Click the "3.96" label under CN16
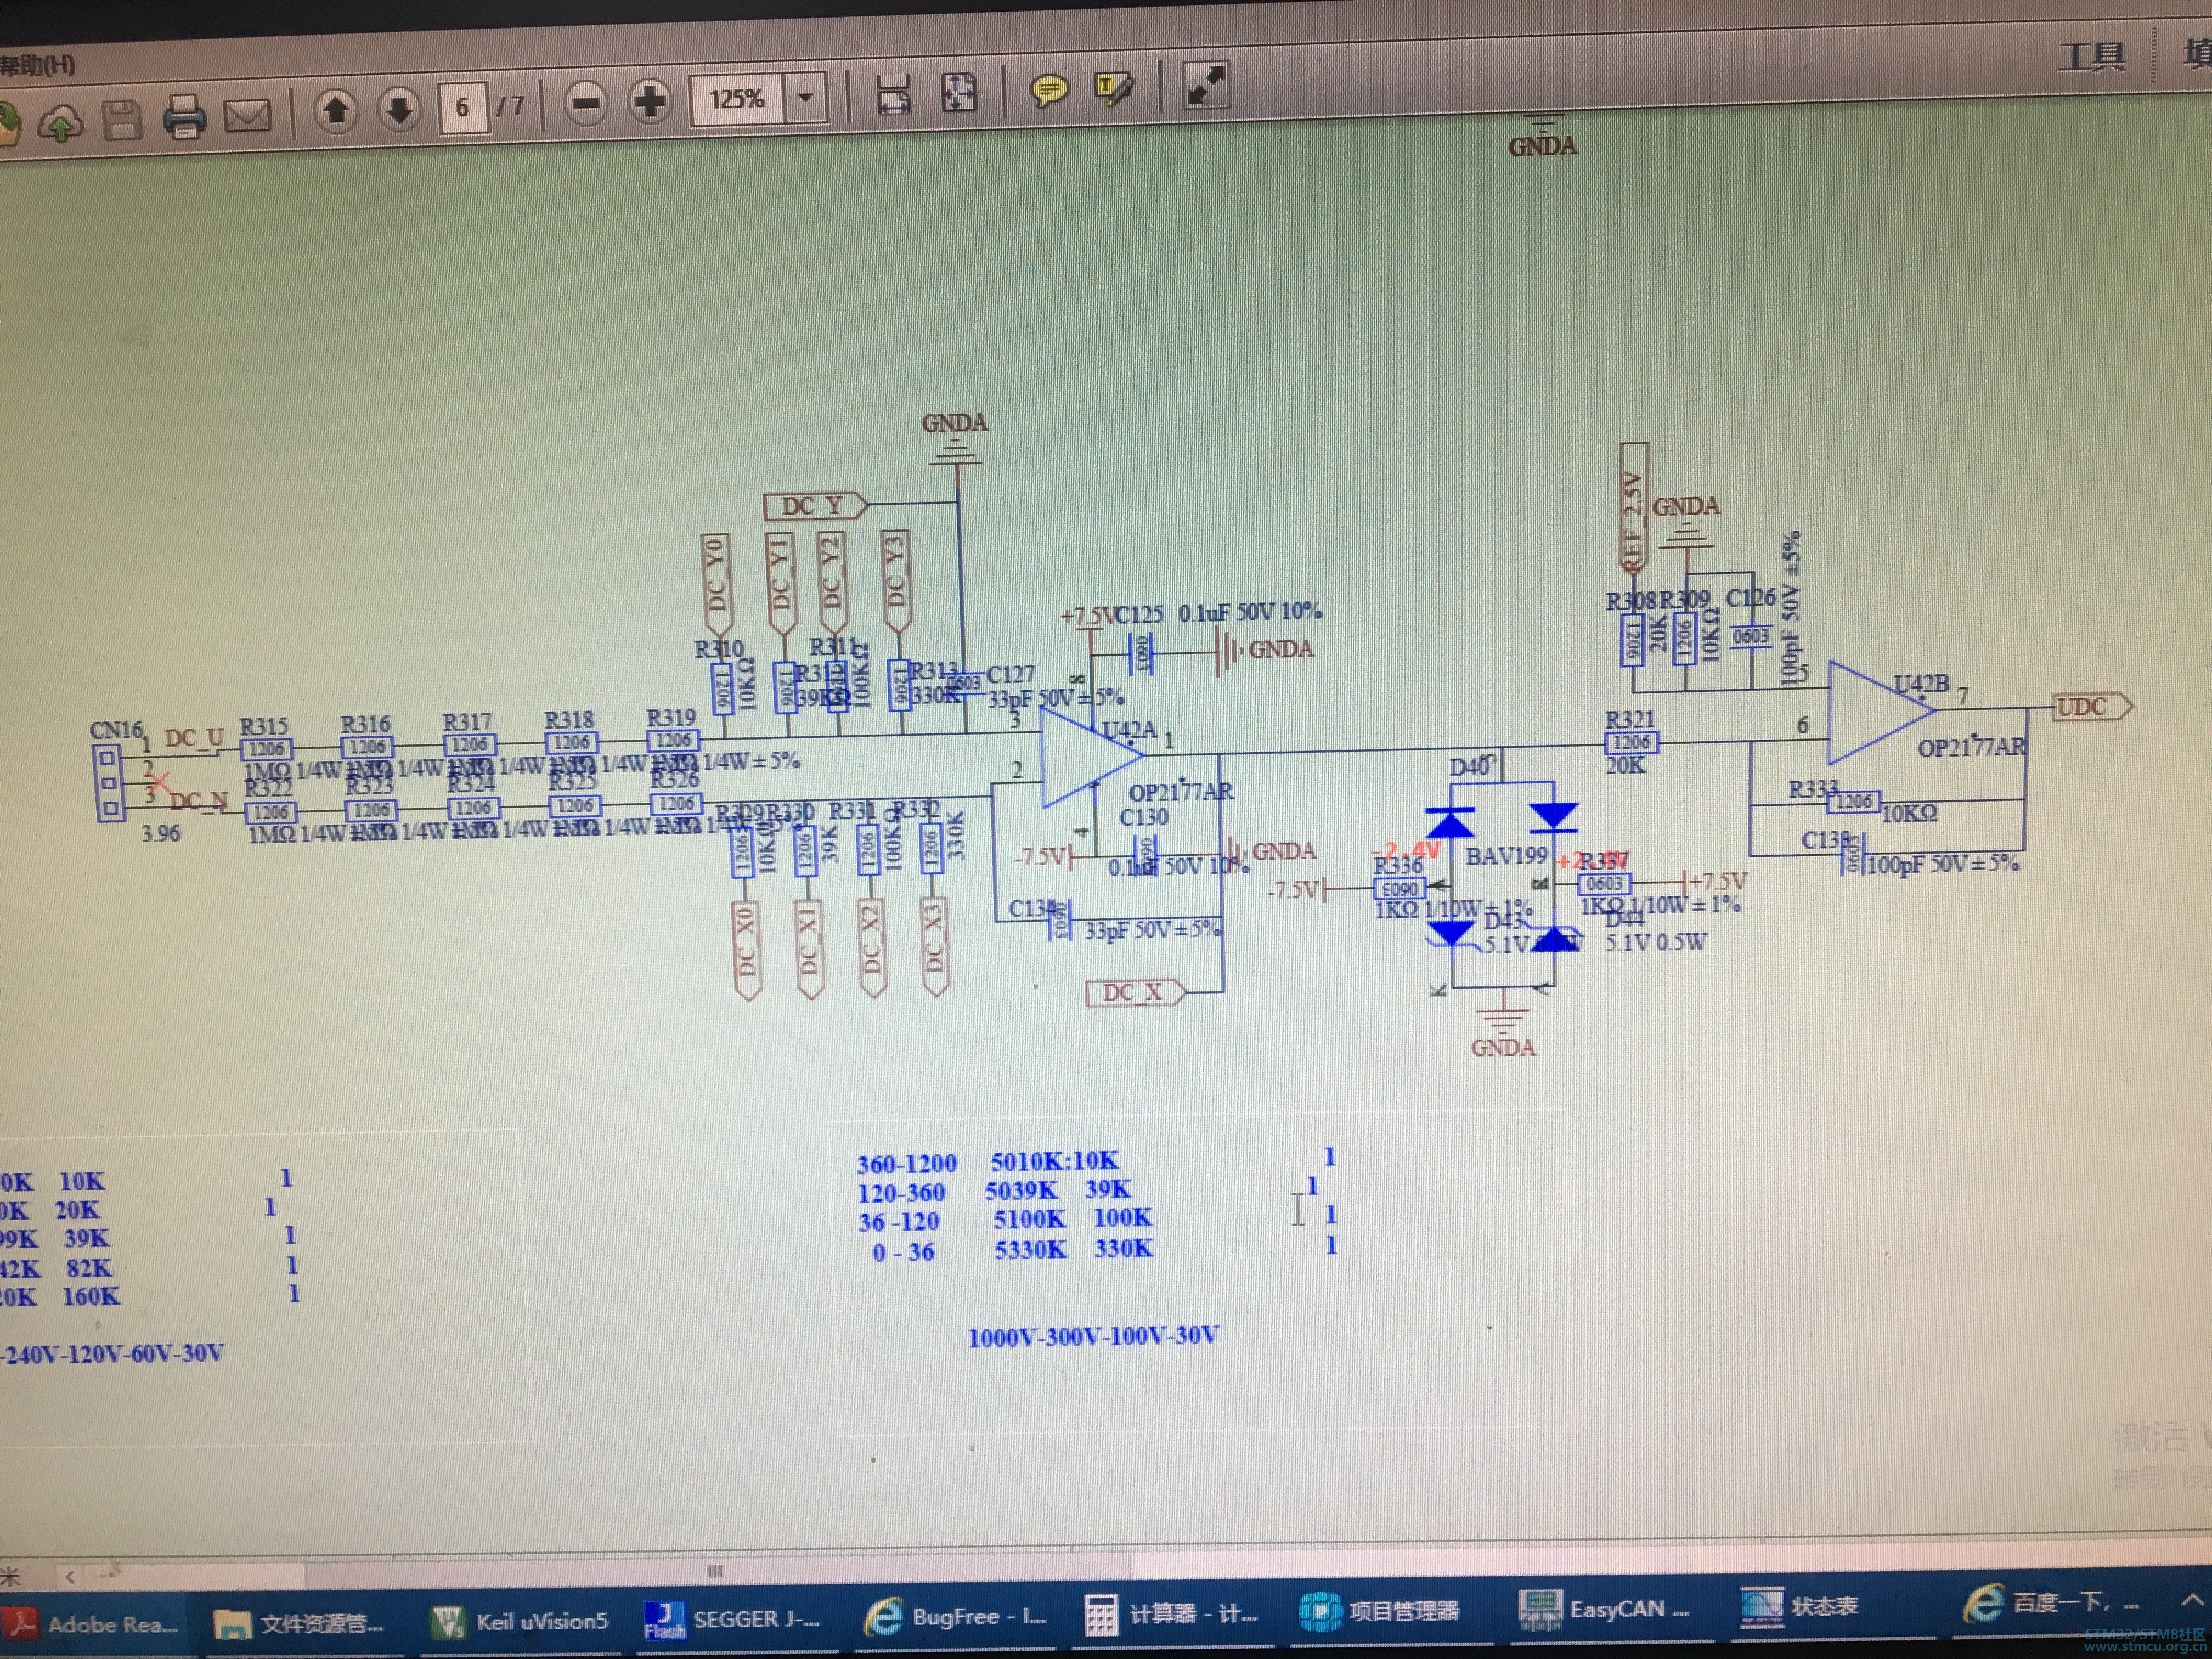Screen dimensions: 2212x1659 pyautogui.click(x=161, y=833)
